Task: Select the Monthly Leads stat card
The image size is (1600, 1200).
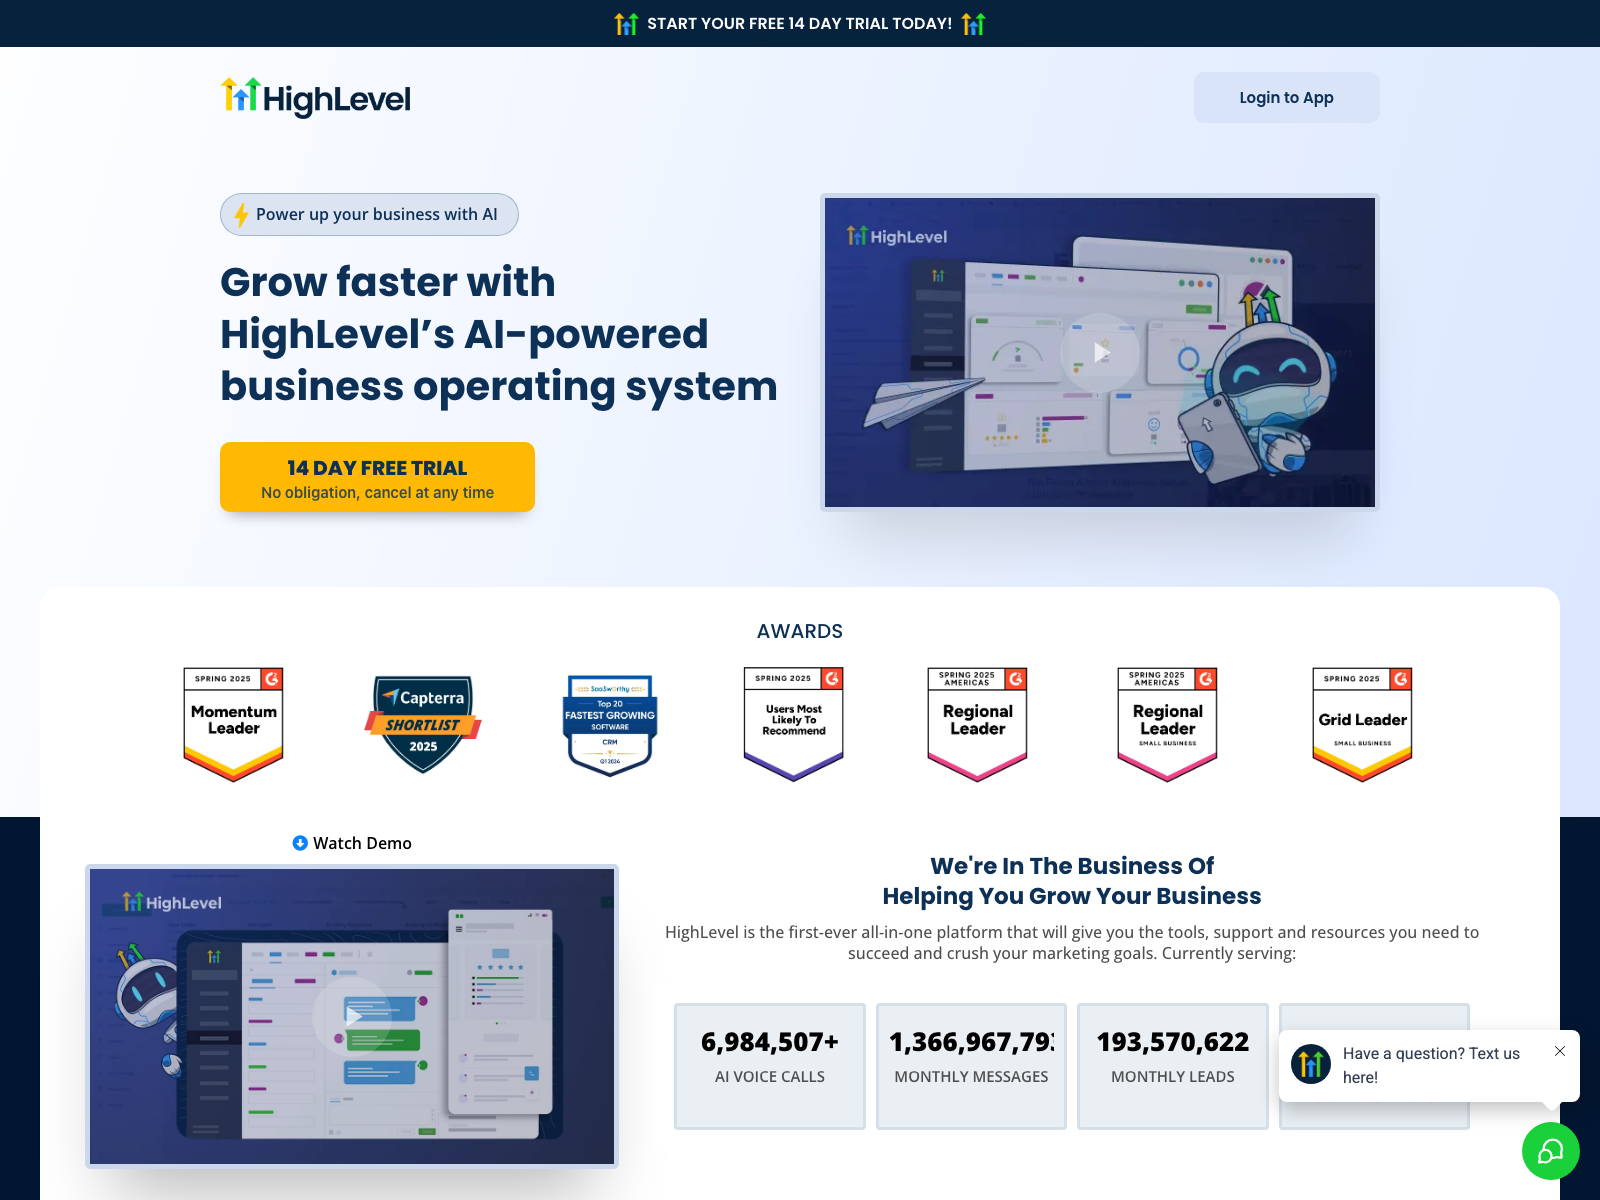Action: (x=1173, y=1066)
